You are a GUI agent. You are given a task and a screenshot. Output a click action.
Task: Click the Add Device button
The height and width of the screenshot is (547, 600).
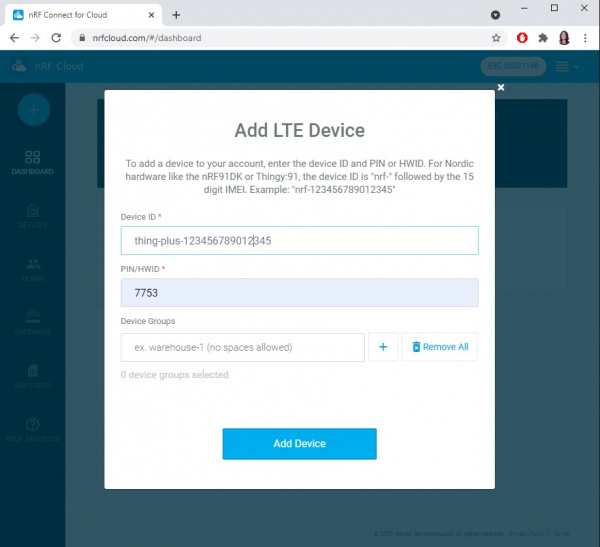click(x=299, y=444)
